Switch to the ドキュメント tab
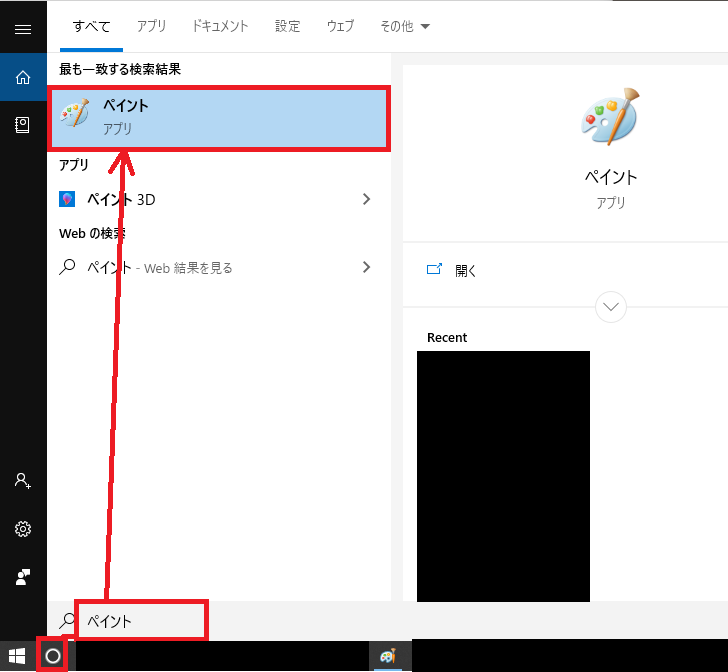The height and width of the screenshot is (672, 728). coord(221,26)
